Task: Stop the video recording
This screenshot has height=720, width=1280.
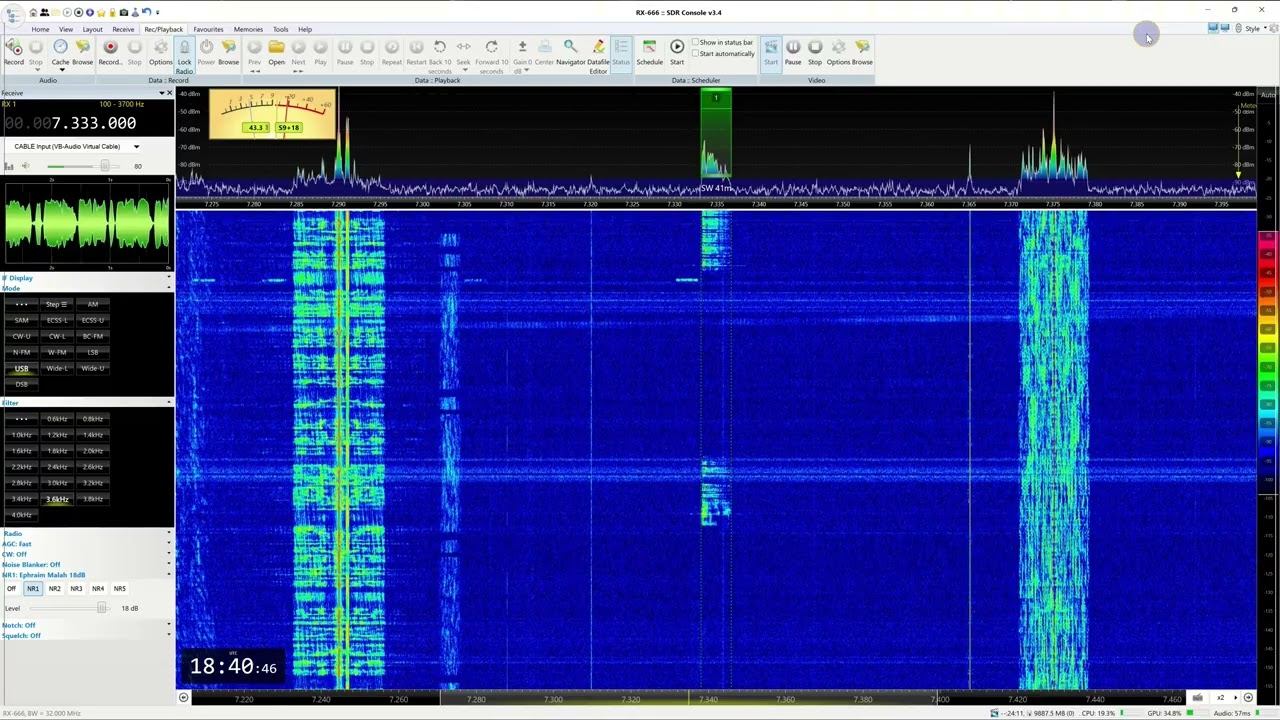Action: coord(815,52)
